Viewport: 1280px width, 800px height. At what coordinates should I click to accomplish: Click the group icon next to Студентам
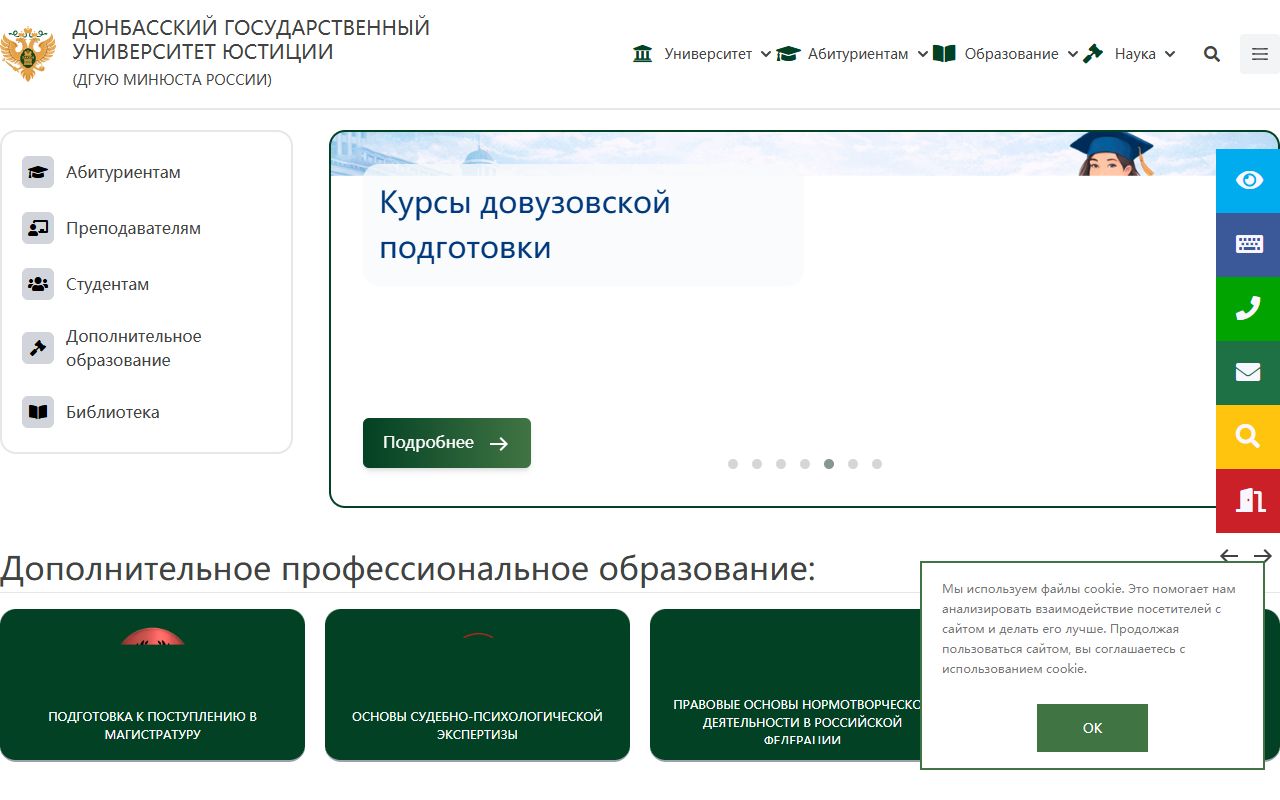click(x=38, y=284)
